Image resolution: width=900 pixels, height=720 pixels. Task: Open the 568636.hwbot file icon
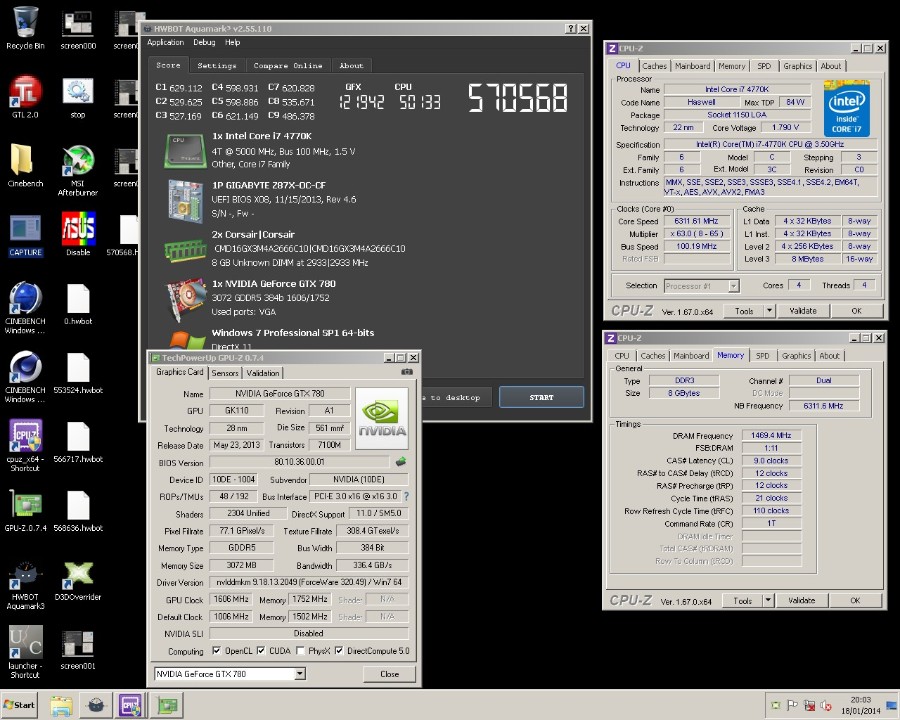click(x=78, y=511)
